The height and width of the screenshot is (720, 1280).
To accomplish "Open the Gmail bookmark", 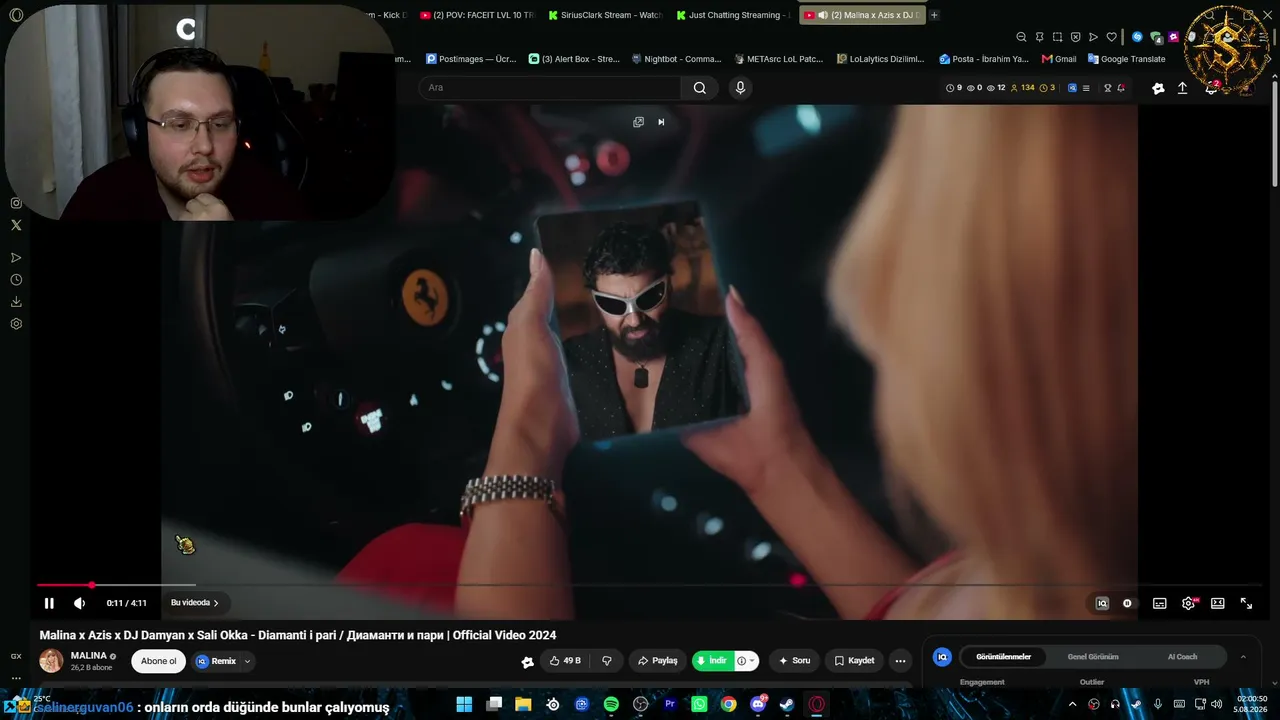I will coord(1059,59).
